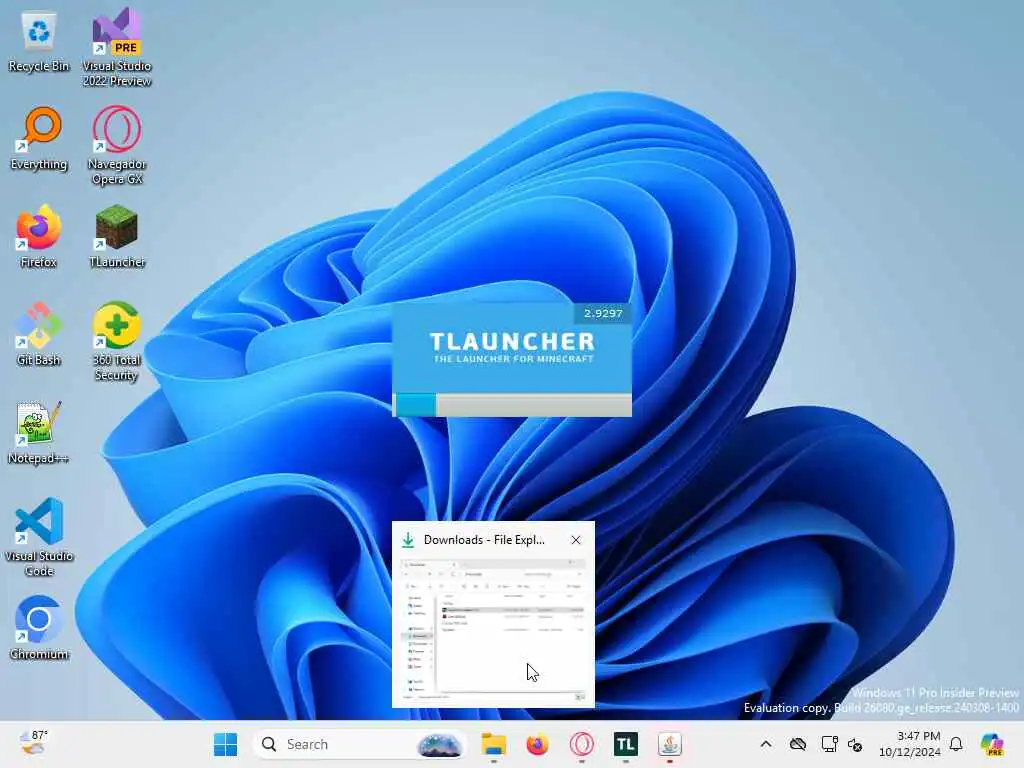The image size is (1024, 768).
Task: Click the muted volume tray icon
Action: [855, 744]
